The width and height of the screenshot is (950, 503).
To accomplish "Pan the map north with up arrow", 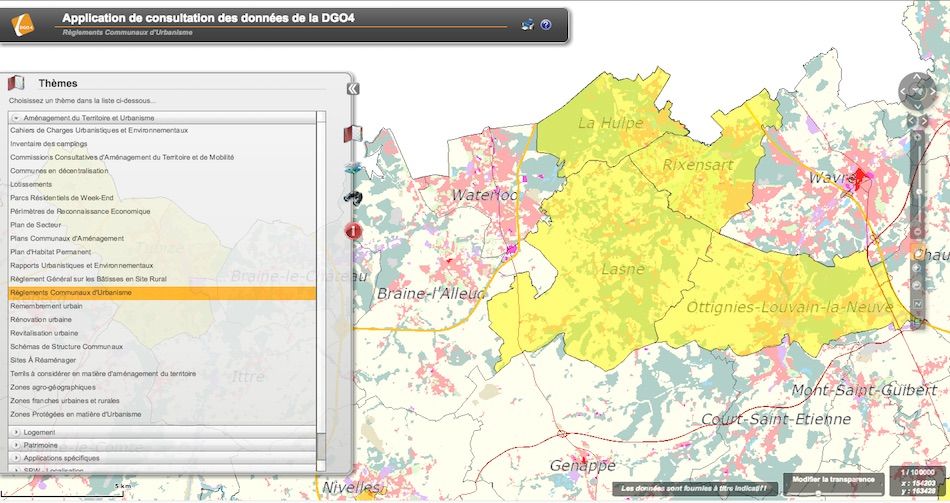I will (x=917, y=76).
